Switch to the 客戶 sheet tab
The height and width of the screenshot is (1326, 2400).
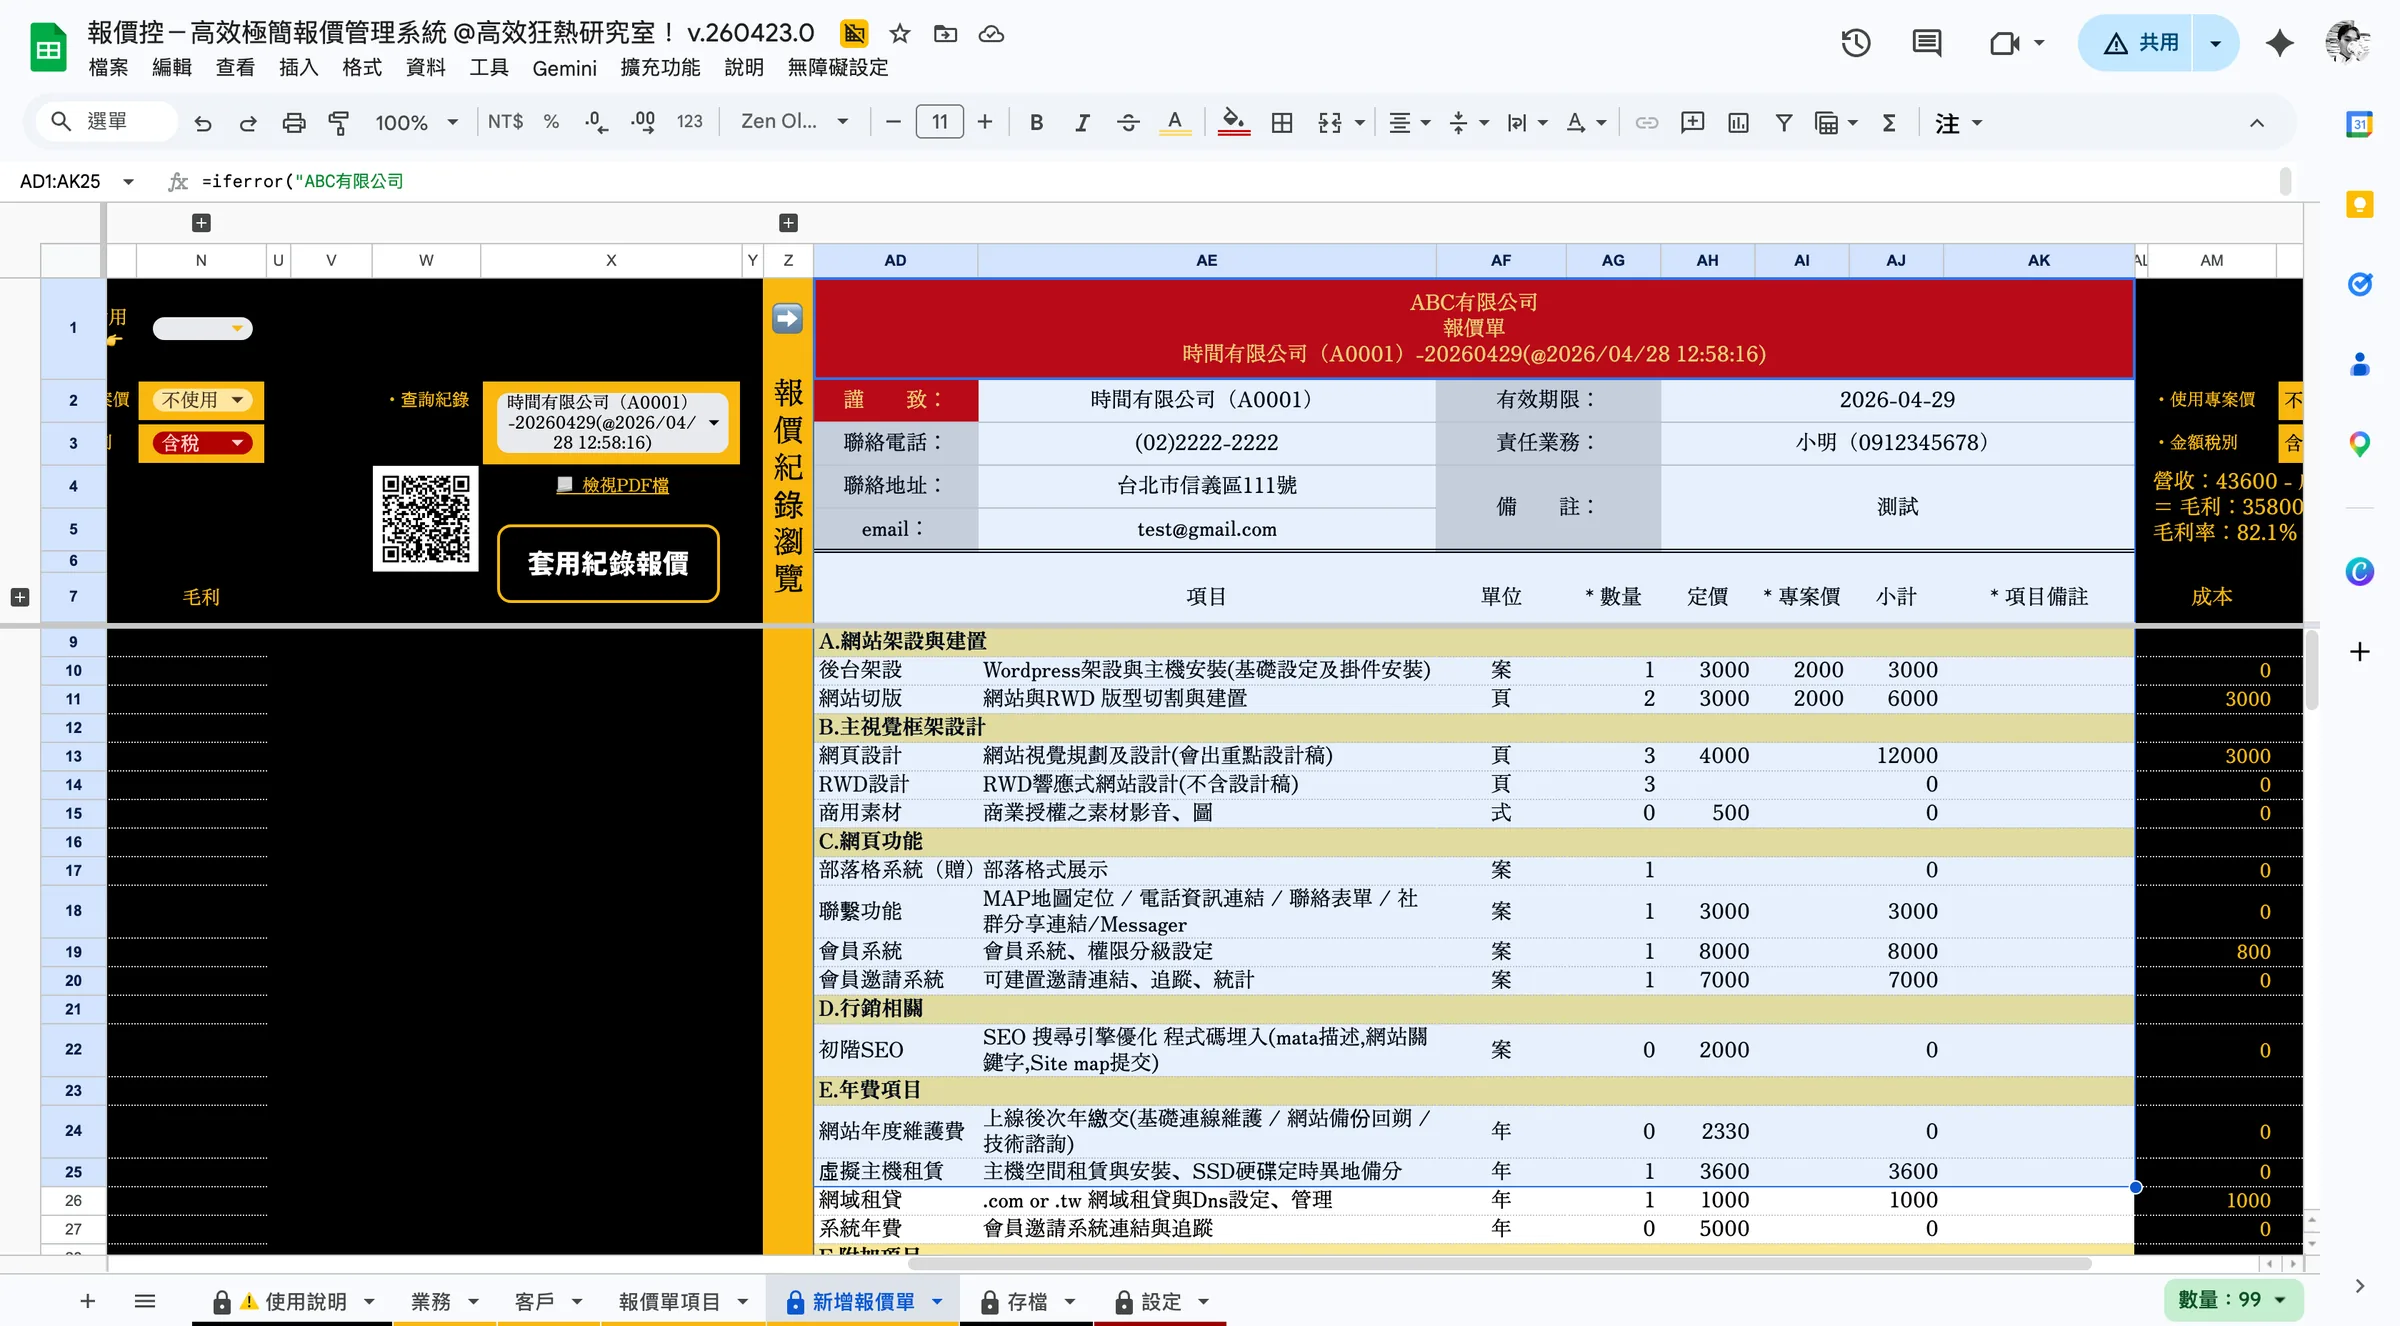click(x=547, y=1301)
